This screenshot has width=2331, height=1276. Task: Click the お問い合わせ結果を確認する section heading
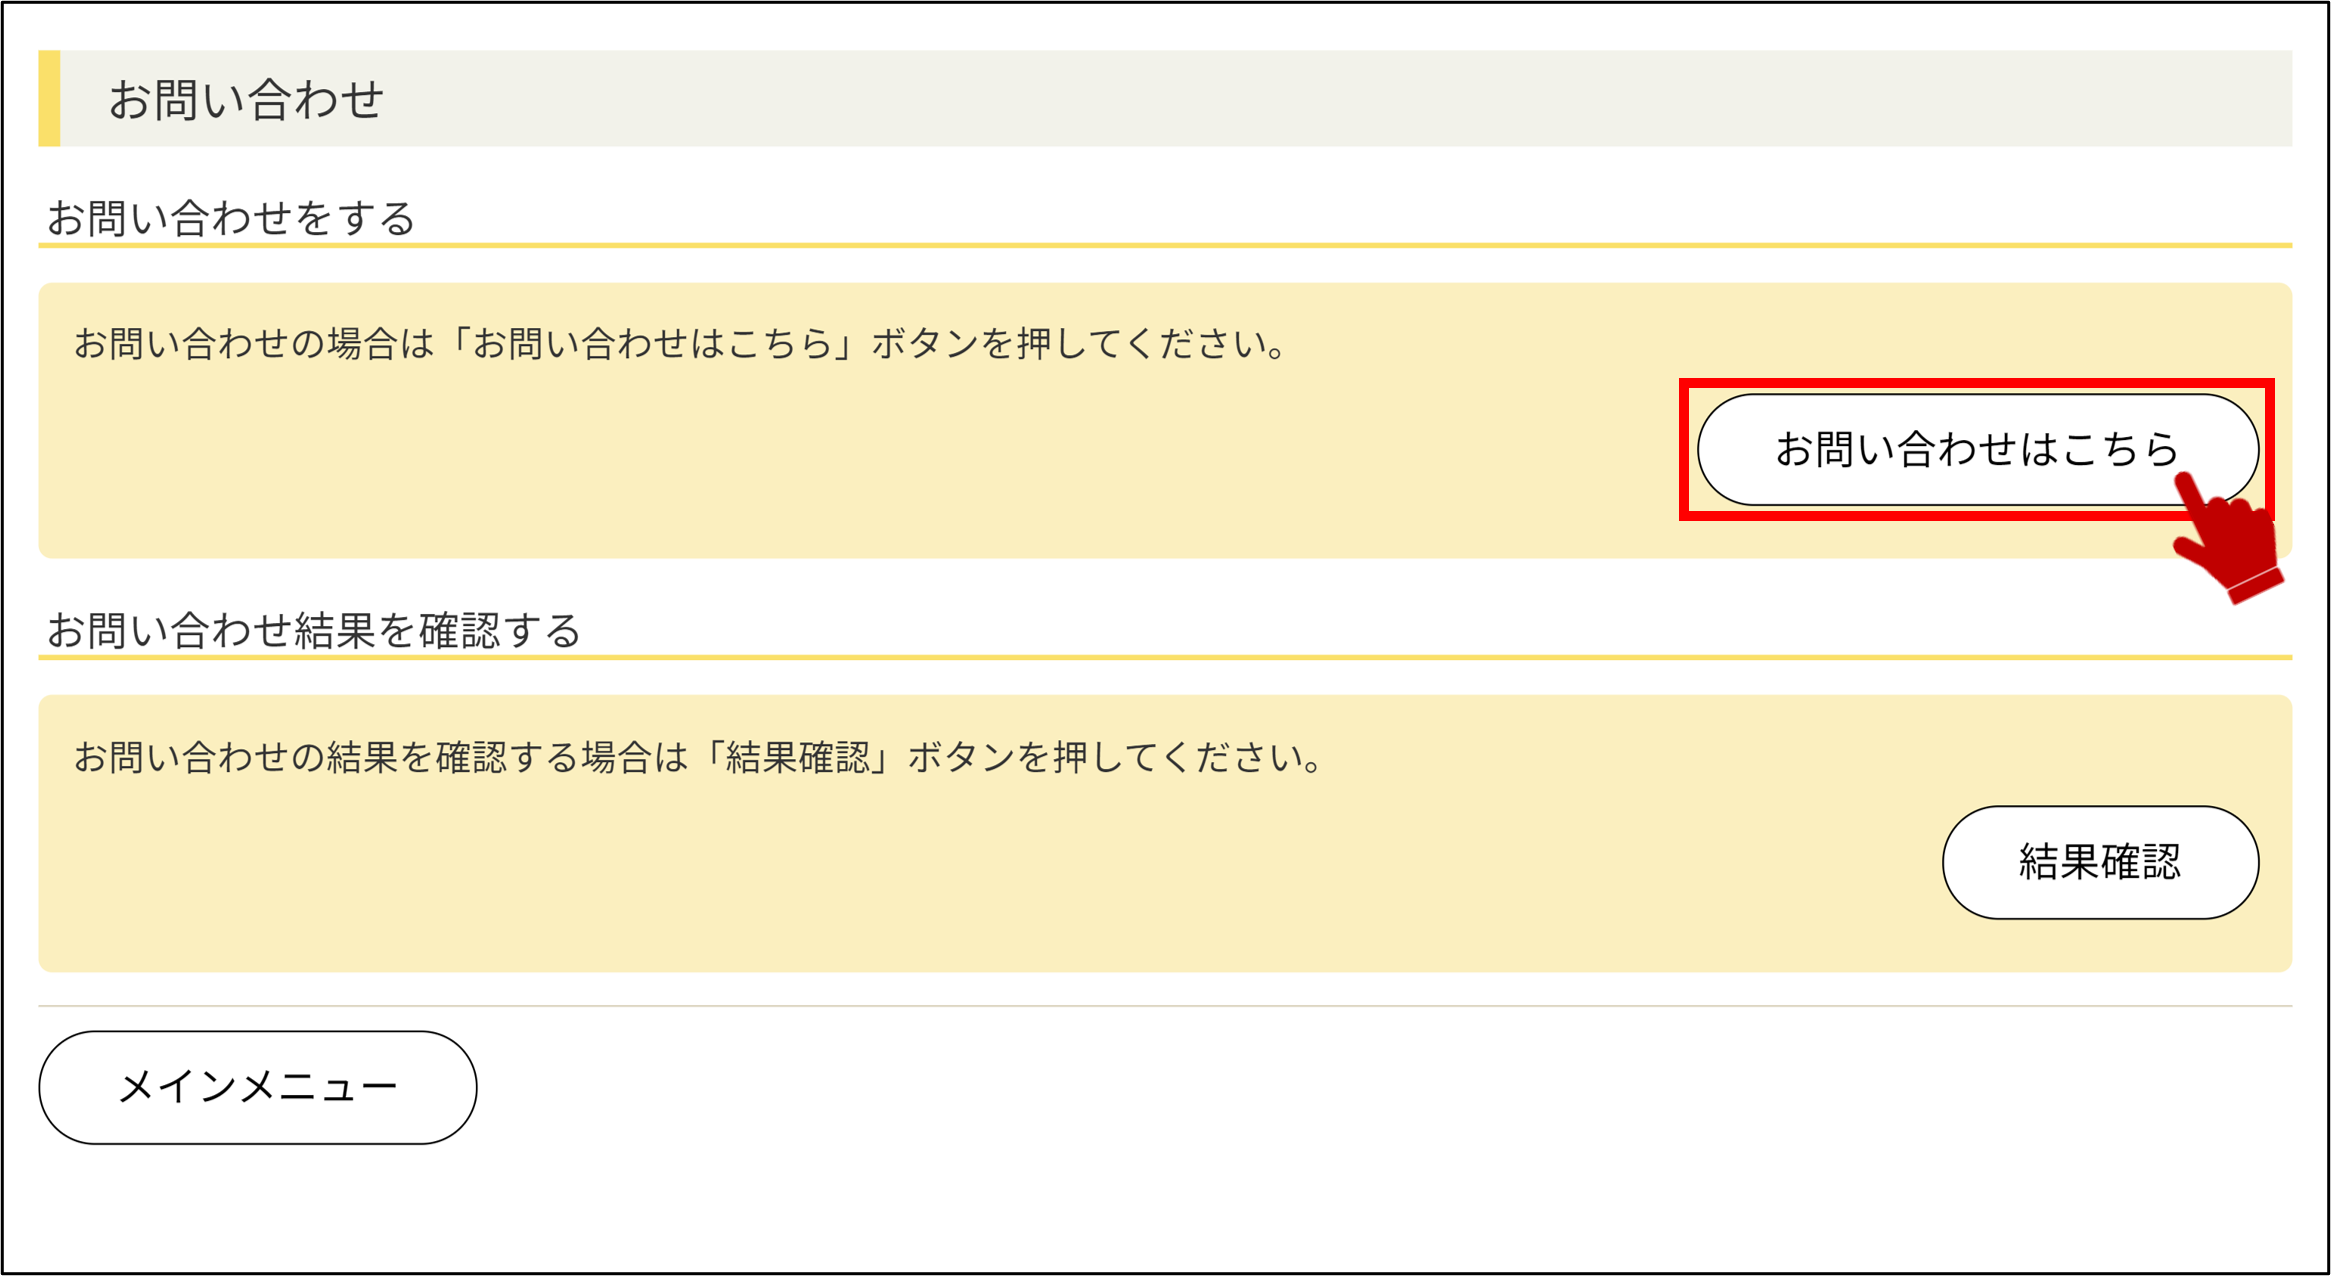click(x=313, y=630)
